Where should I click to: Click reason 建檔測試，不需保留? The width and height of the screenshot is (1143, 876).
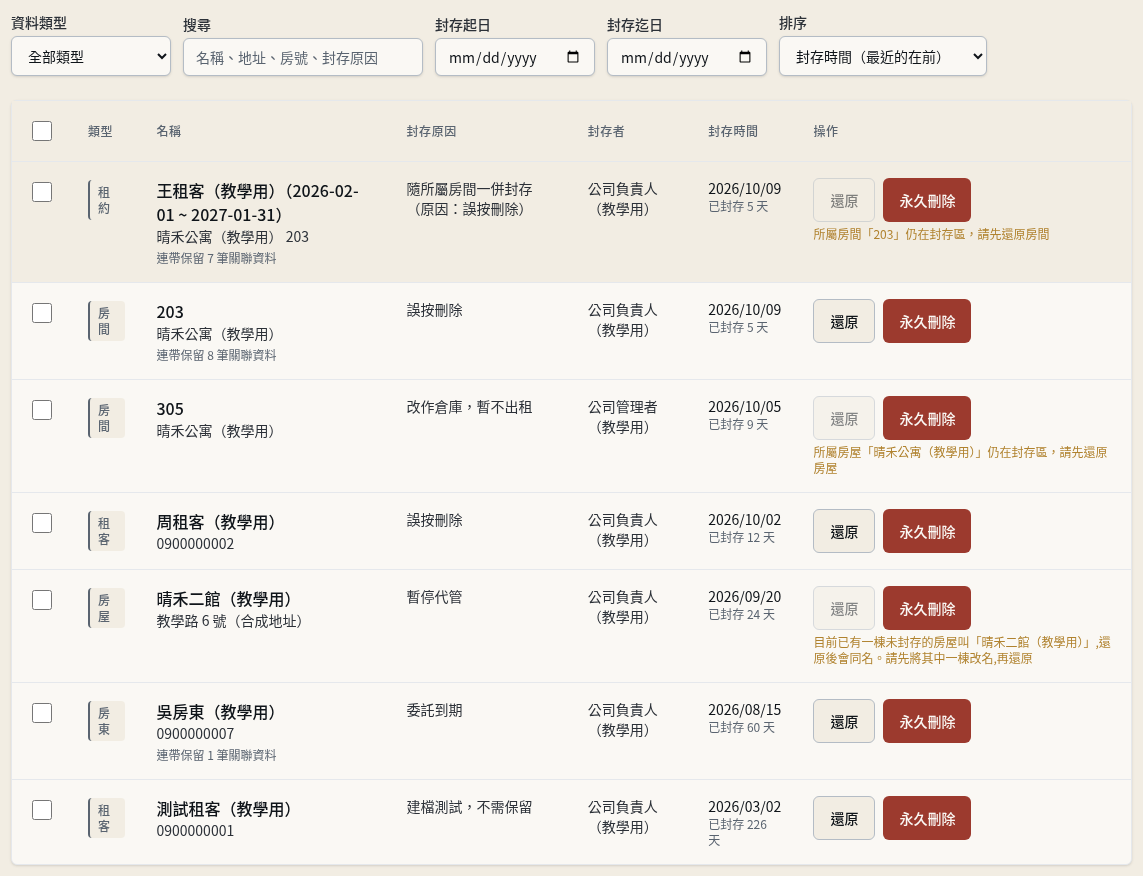[x=469, y=807]
